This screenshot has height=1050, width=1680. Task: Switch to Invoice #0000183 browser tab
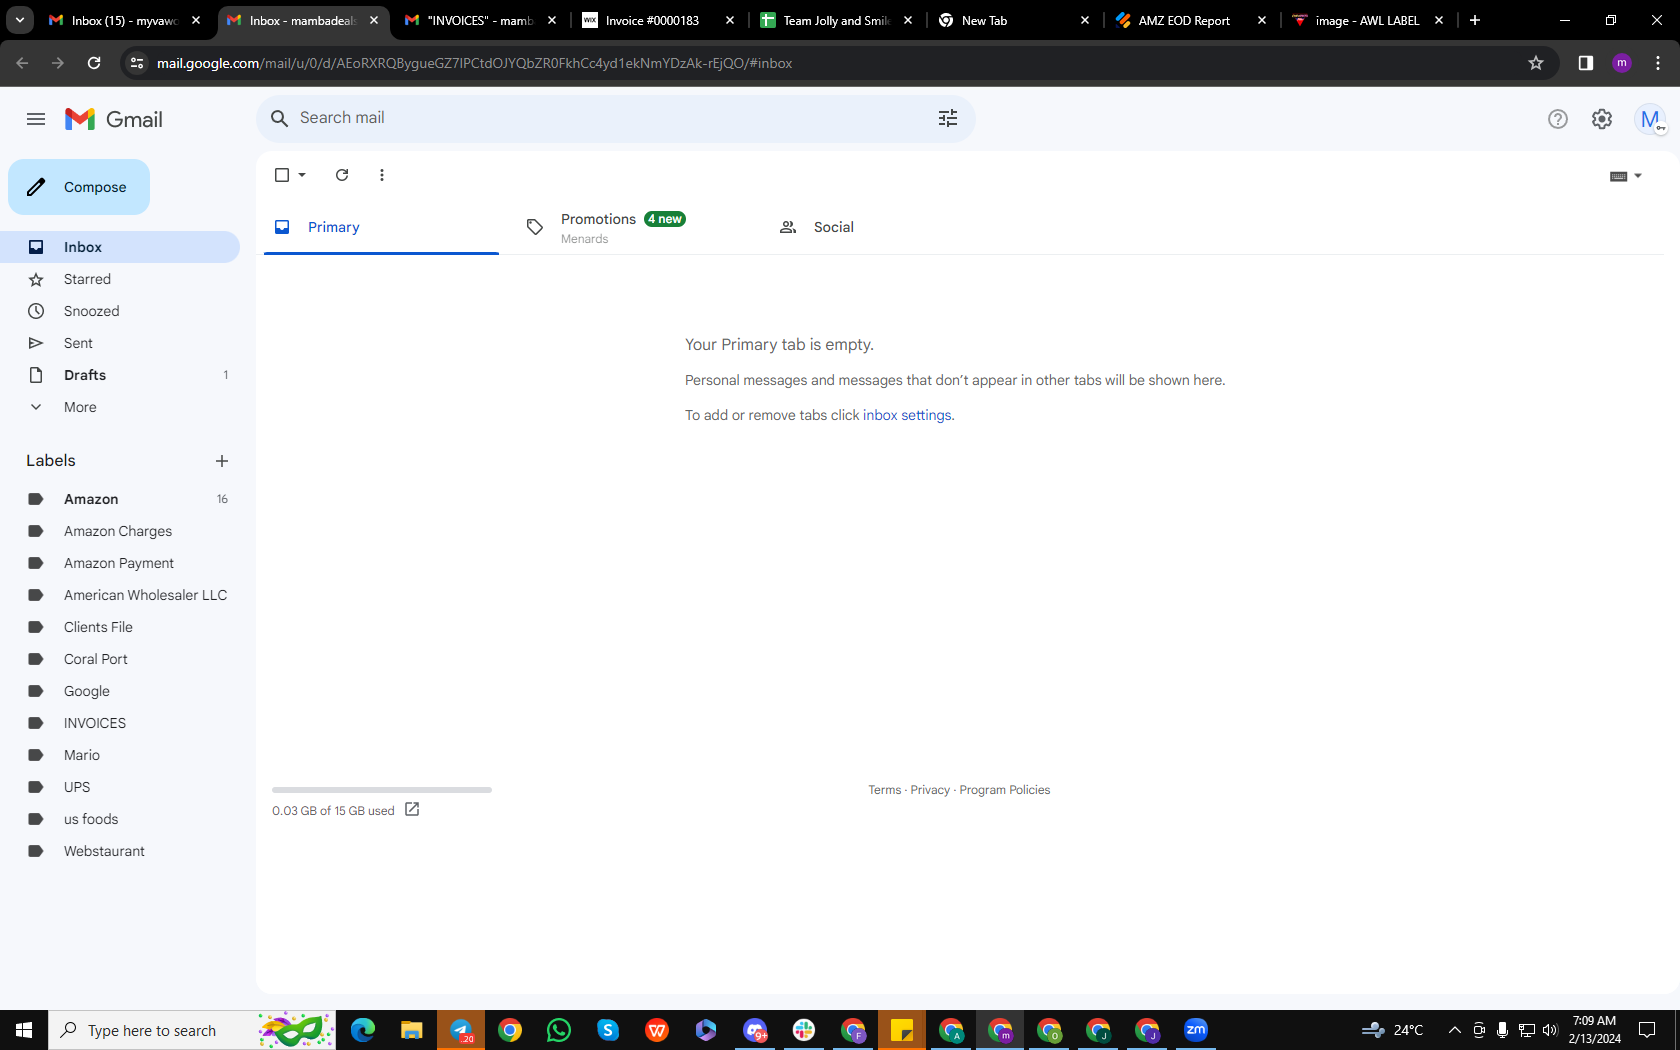coord(658,20)
